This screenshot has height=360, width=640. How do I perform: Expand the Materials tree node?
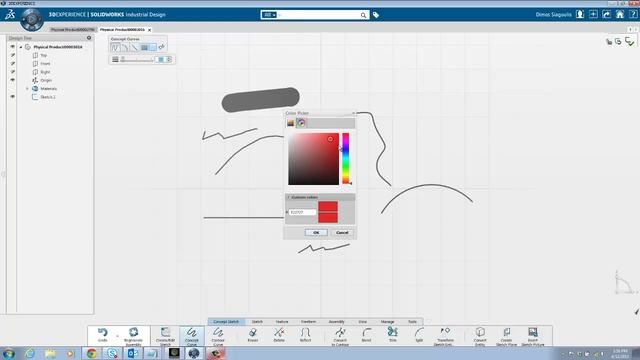[x=27, y=89]
